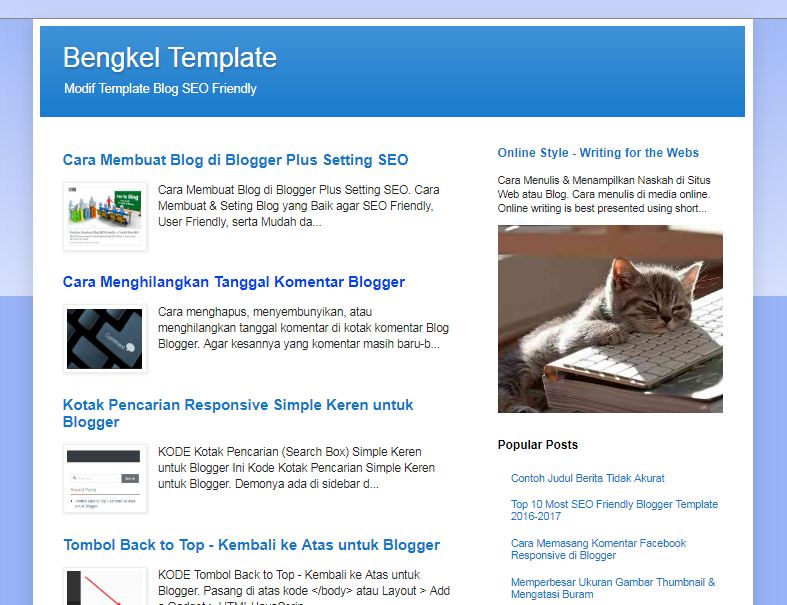Click snippet text about menghapus tanggal komentar
The image size is (787, 605).
(303, 328)
